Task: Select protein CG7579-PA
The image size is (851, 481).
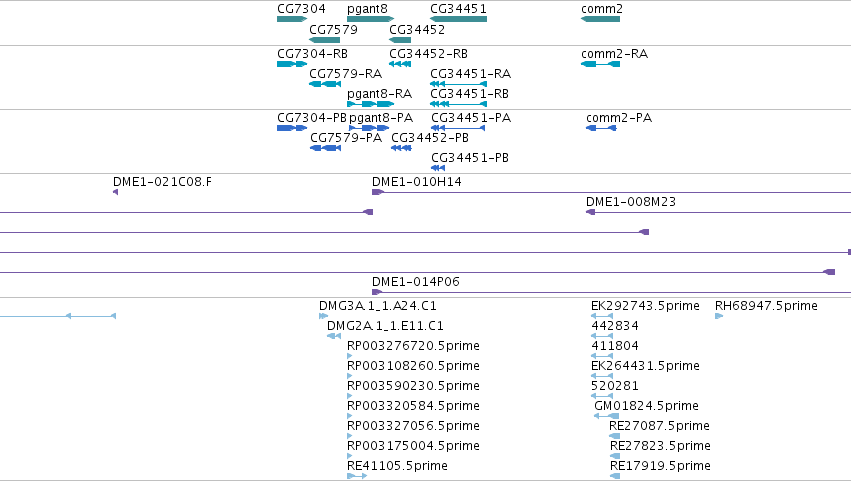Action: 326,148
